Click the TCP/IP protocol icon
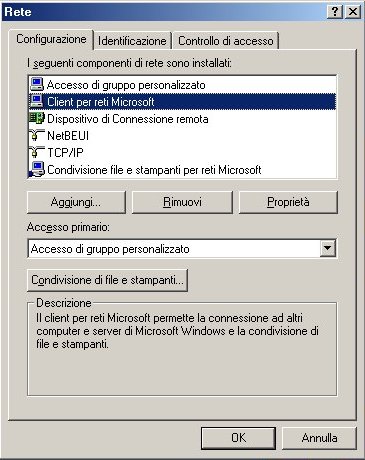The image size is (365, 460). pyautogui.click(x=37, y=152)
